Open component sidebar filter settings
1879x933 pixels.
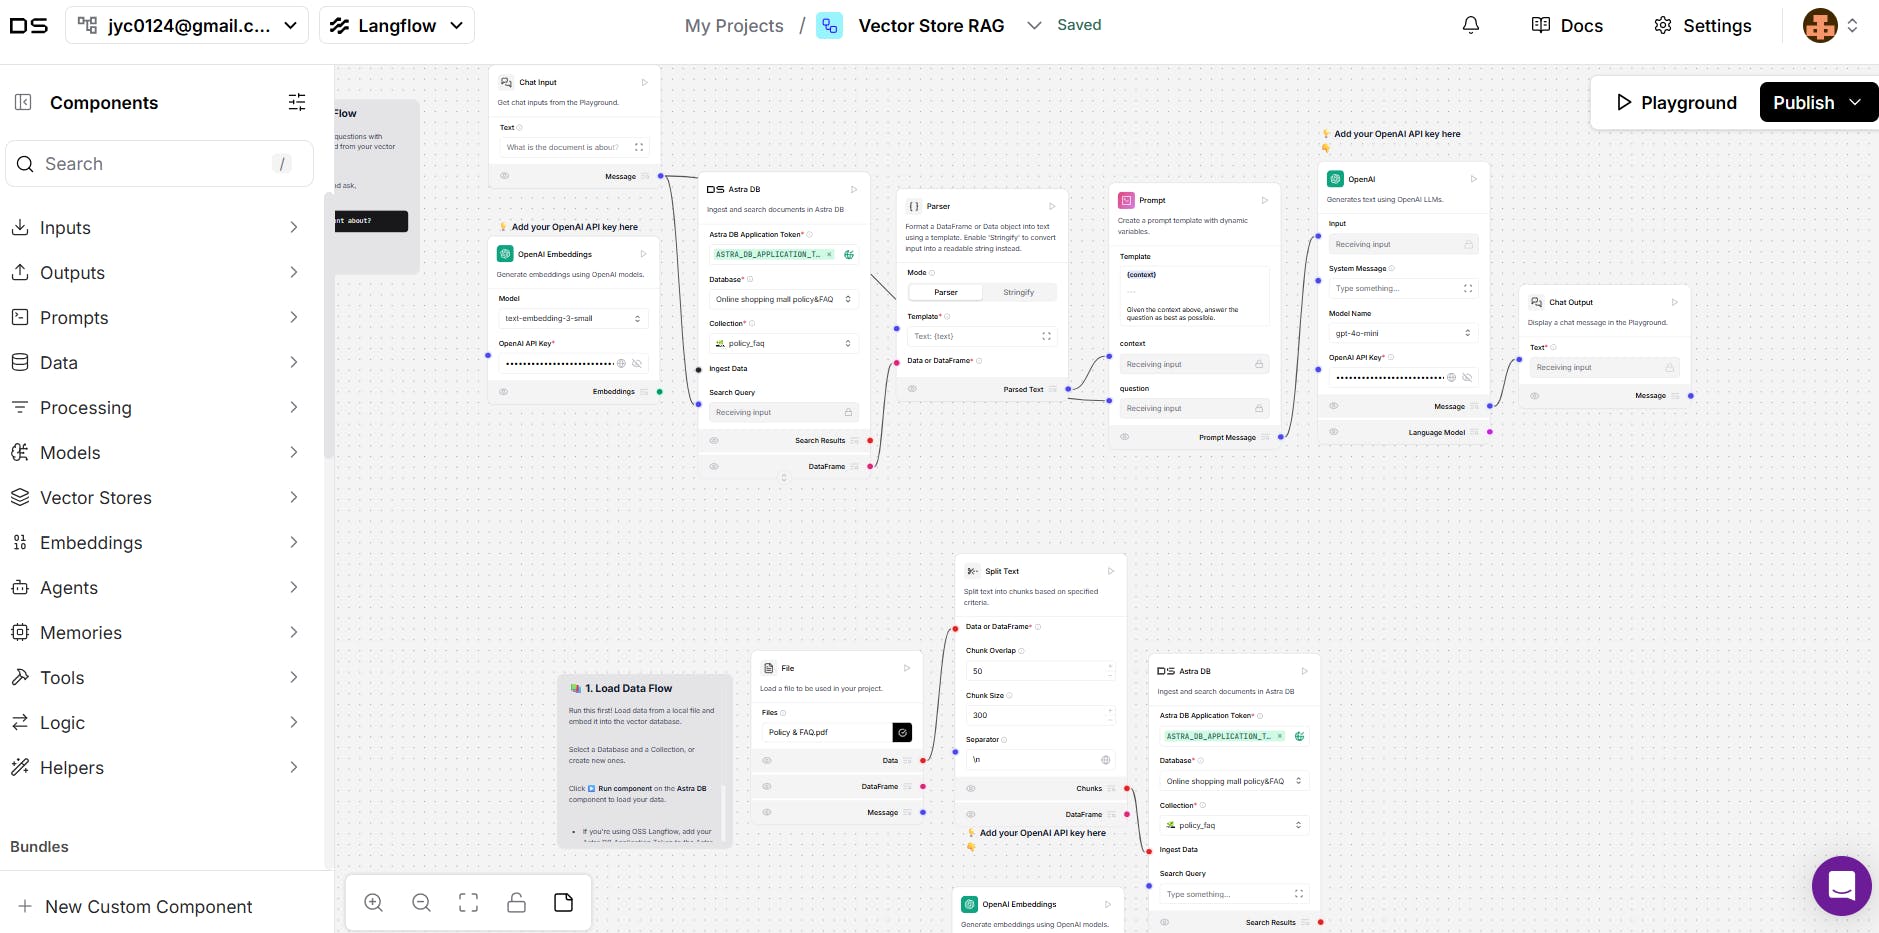click(x=297, y=102)
